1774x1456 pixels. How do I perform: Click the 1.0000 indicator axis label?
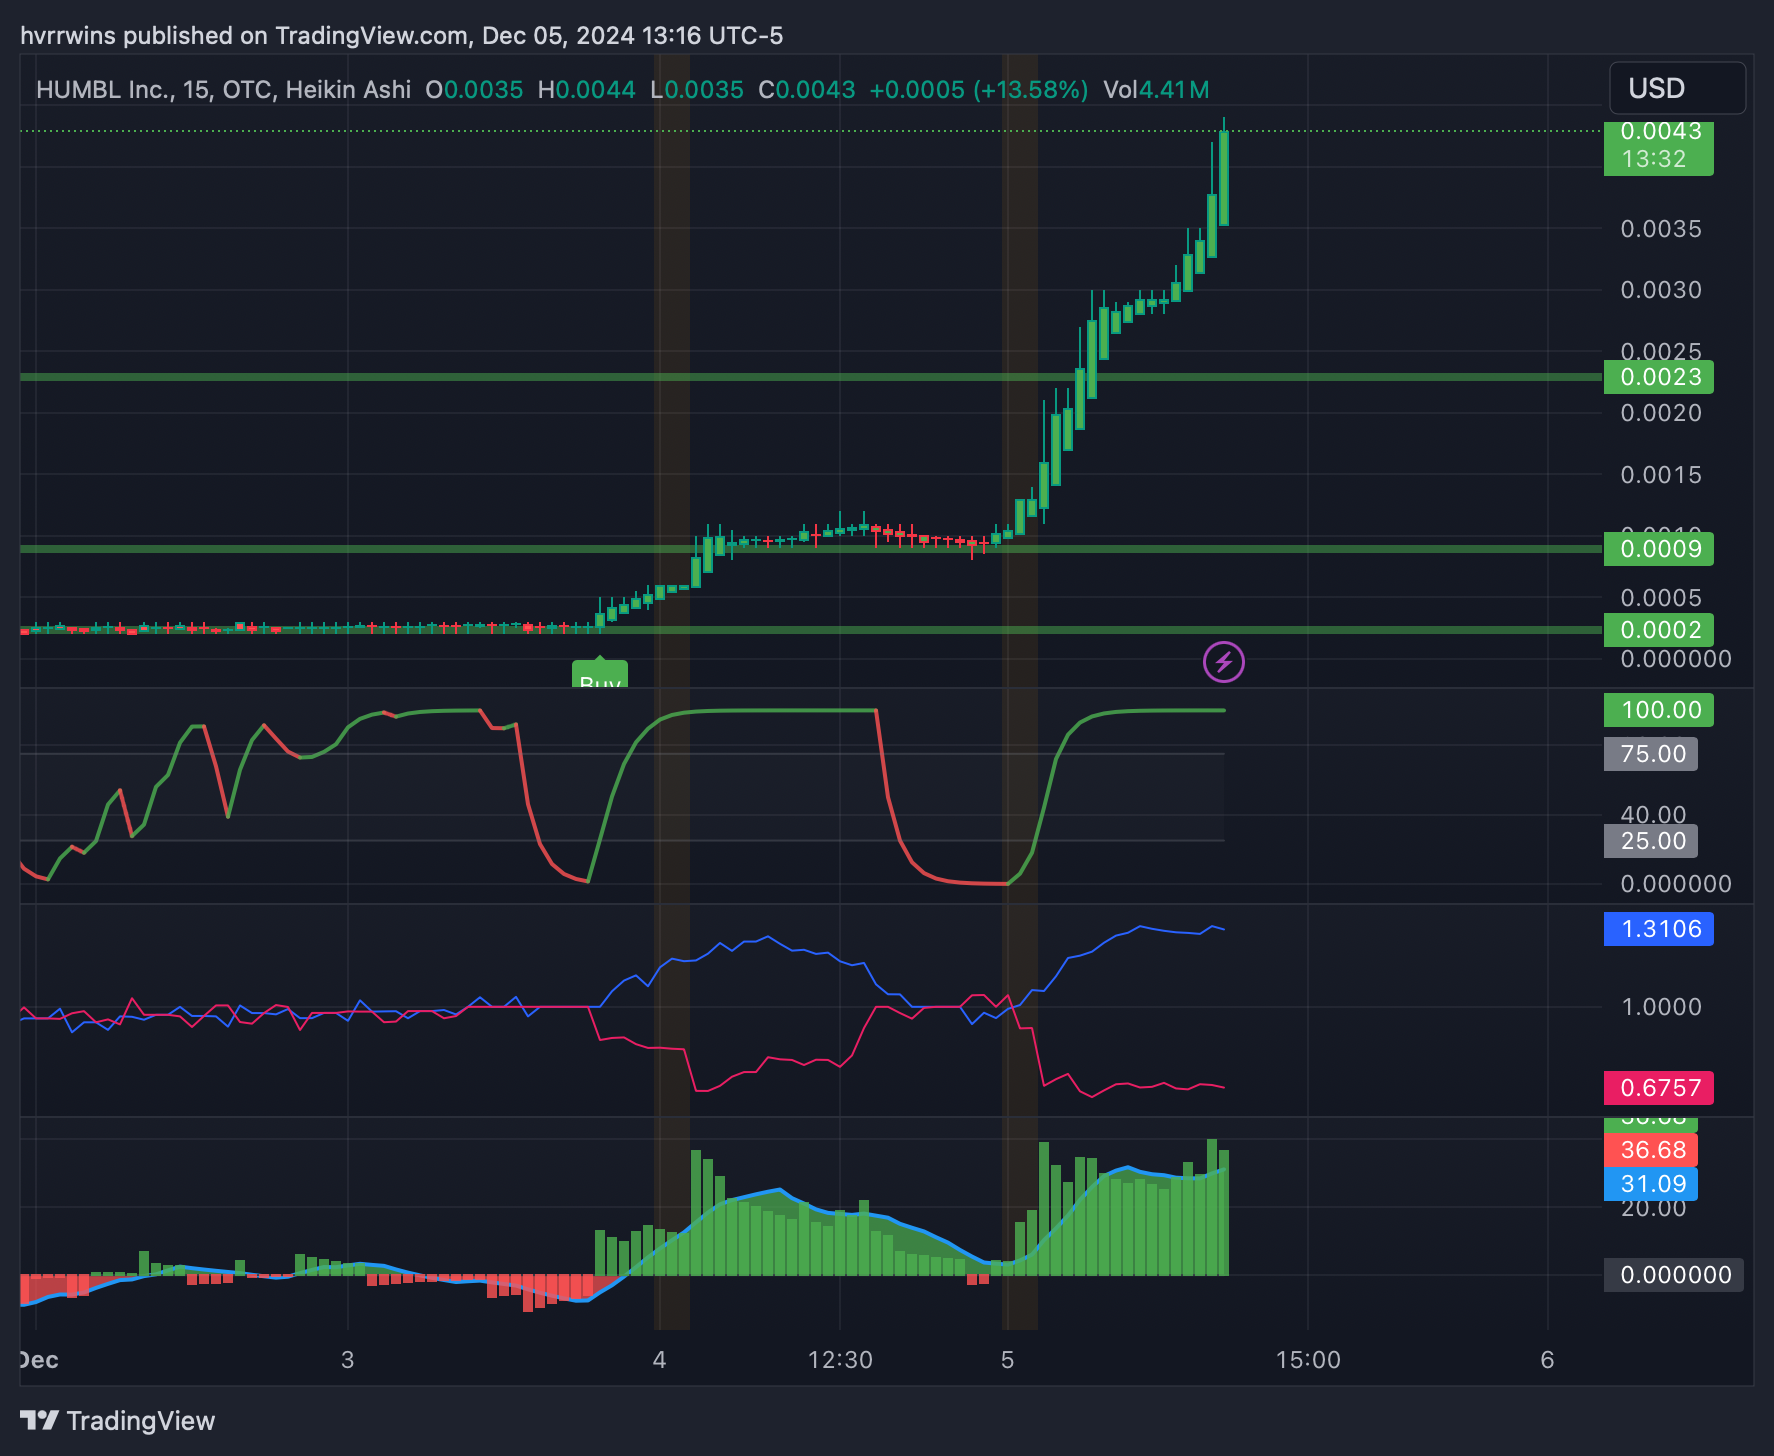click(1660, 1007)
